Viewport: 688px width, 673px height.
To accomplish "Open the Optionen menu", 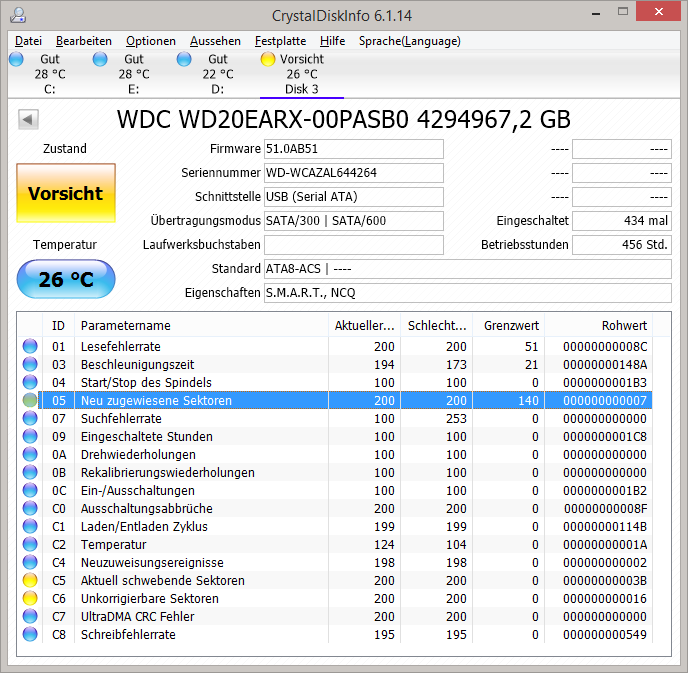I will point(150,41).
